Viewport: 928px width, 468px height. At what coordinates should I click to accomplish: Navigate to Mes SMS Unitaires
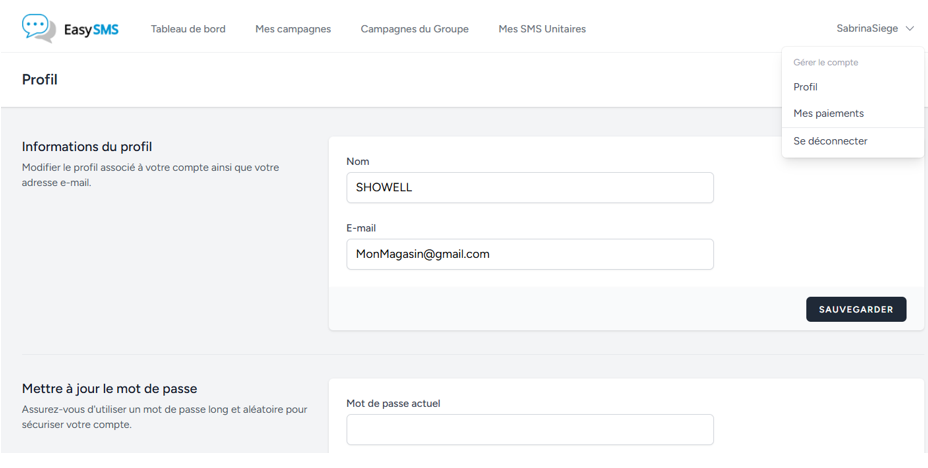(542, 29)
